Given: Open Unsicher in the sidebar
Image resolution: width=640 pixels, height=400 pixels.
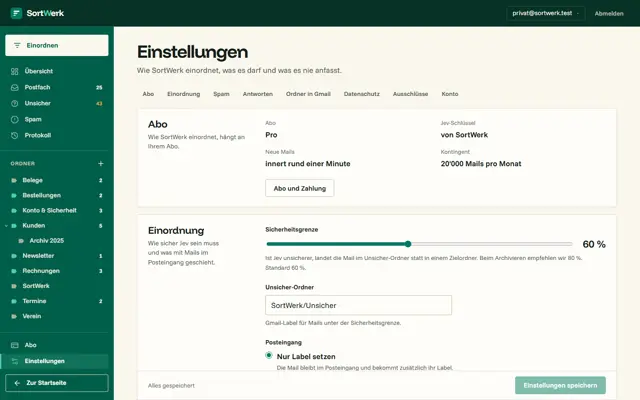Looking at the screenshot, I should tap(57, 103).
